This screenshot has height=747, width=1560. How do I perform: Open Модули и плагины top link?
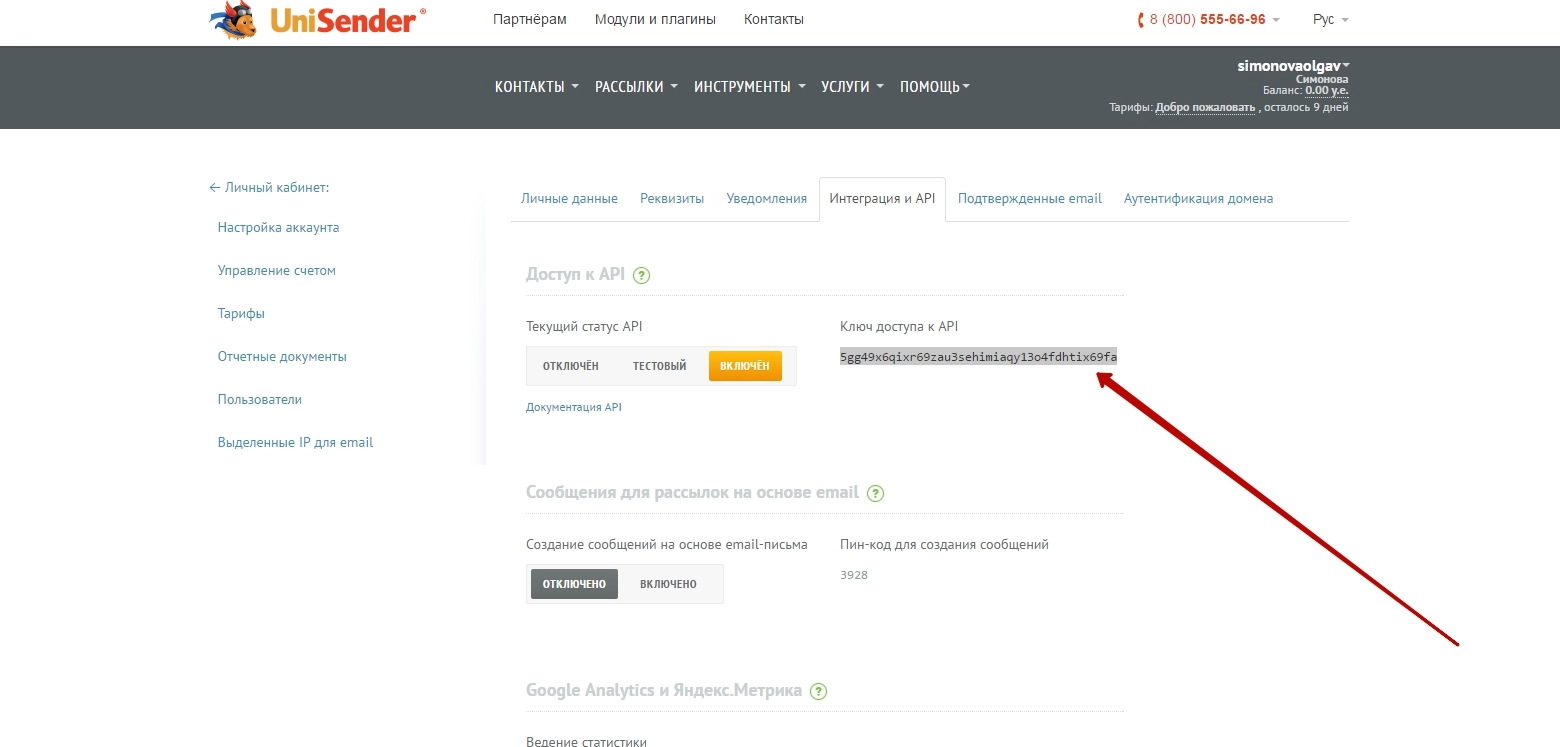(x=655, y=20)
